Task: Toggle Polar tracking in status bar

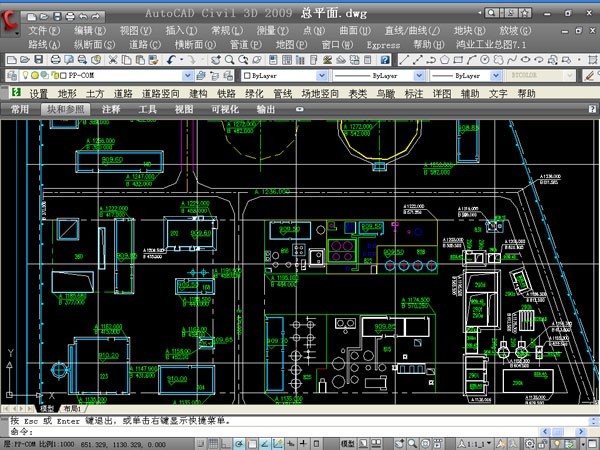Action: pos(238,443)
